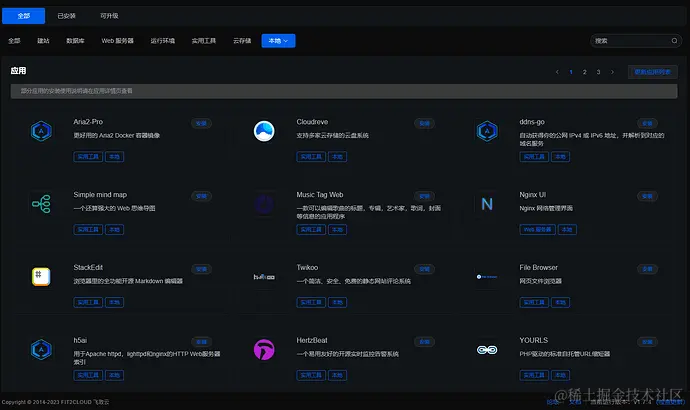Screen dimensions: 690x410
Task: Install the HertzBeat app
Action: click(x=425, y=342)
